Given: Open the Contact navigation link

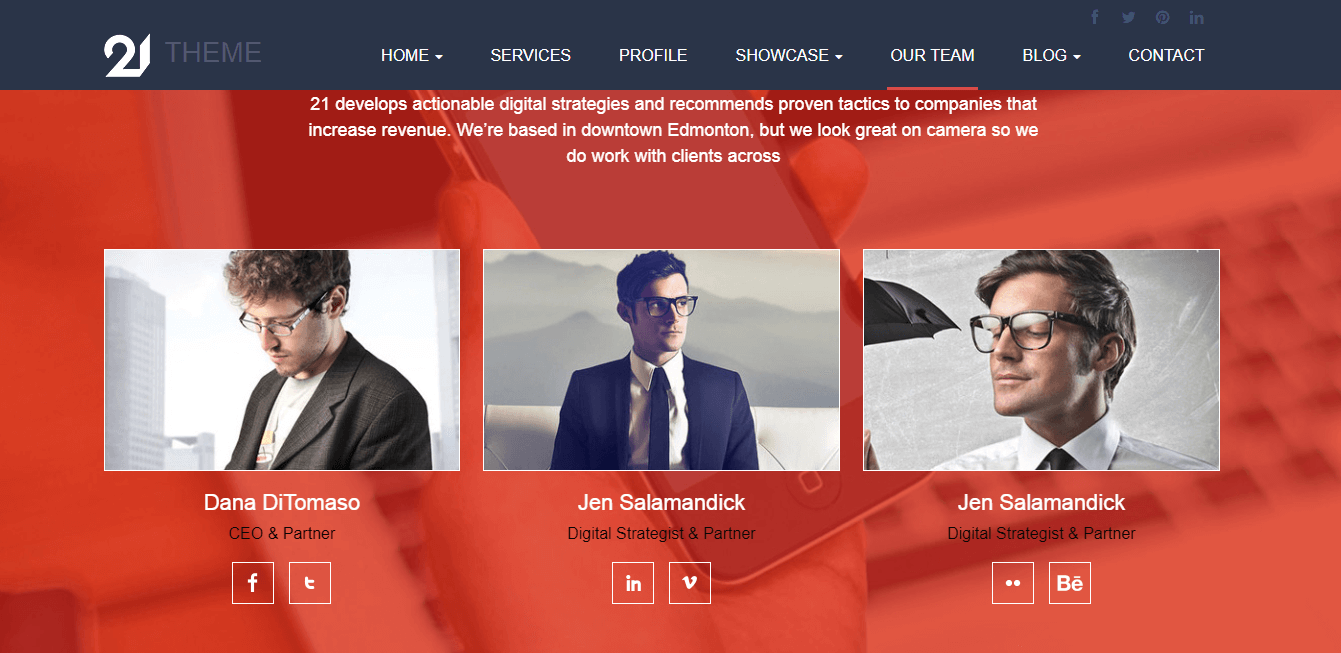Looking at the screenshot, I should [x=1166, y=56].
